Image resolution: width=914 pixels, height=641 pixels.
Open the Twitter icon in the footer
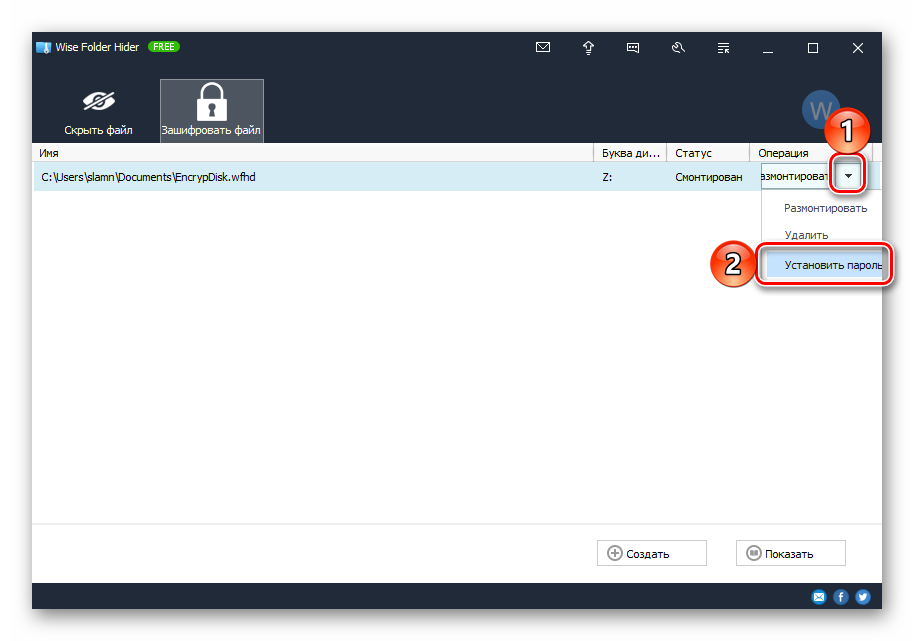pyautogui.click(x=863, y=597)
